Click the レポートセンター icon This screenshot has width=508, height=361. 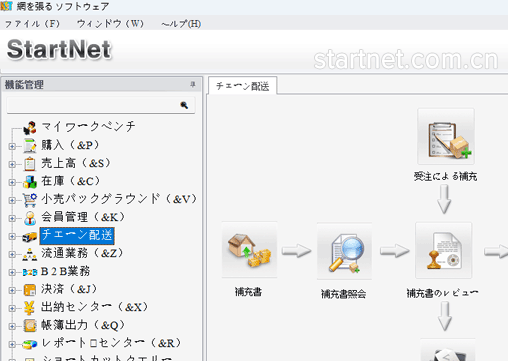30,344
